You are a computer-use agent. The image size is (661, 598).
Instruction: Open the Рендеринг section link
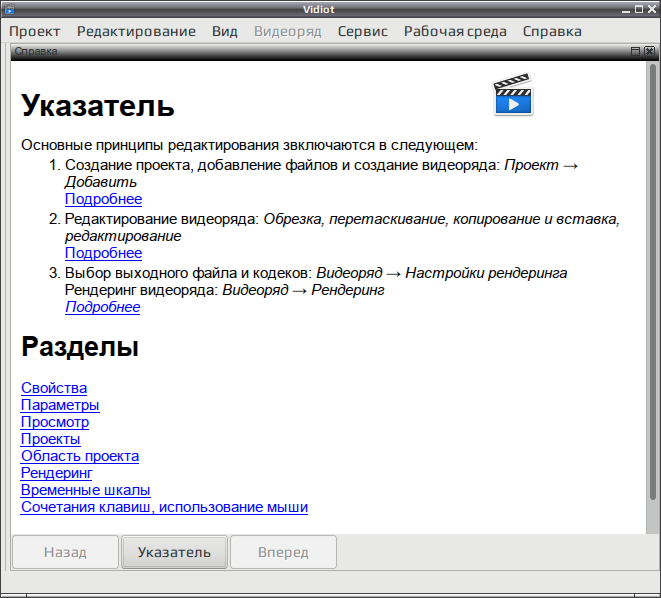tap(56, 473)
